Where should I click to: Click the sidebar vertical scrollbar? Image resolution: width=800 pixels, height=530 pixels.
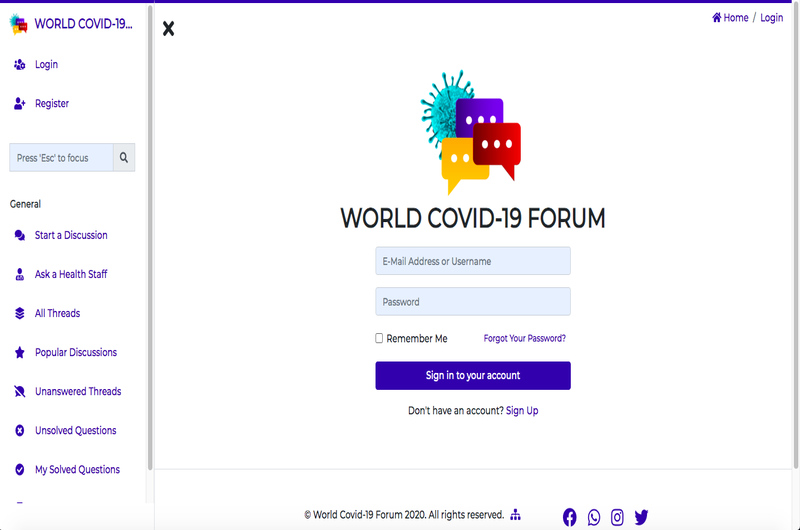[150, 240]
